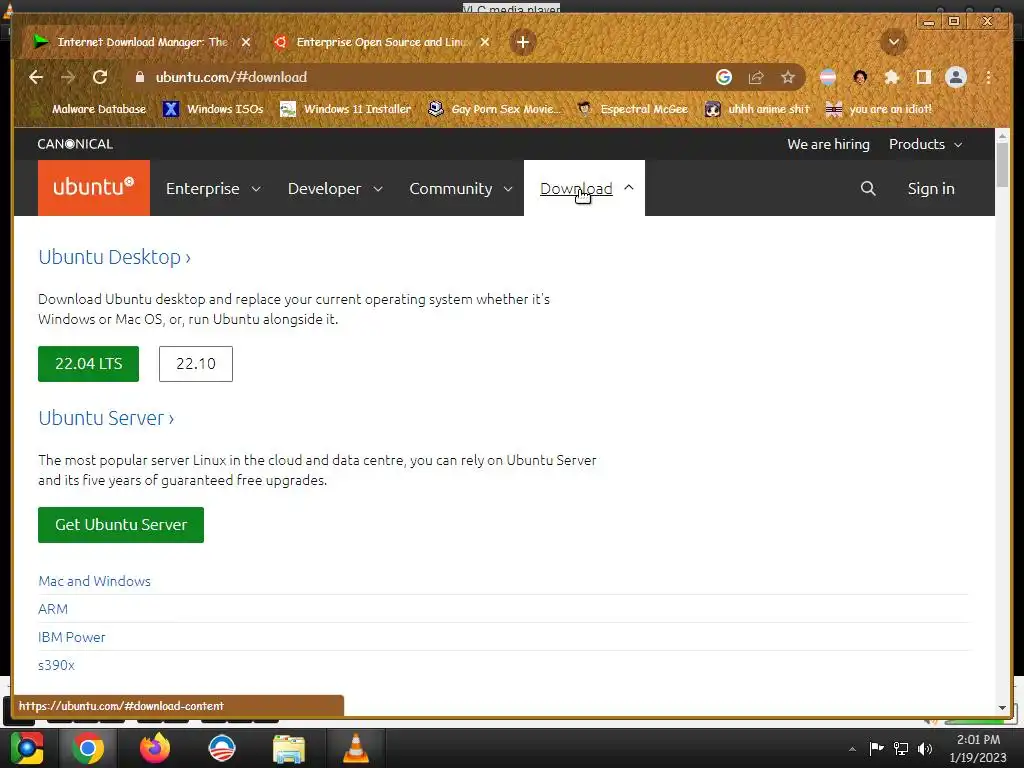The image size is (1024, 768).
Task: Toggle the browser side panel icon
Action: coord(923,77)
